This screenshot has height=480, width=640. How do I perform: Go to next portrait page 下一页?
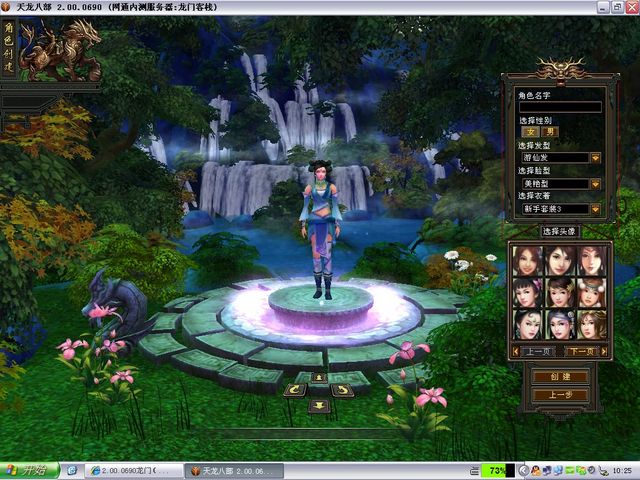tap(582, 352)
